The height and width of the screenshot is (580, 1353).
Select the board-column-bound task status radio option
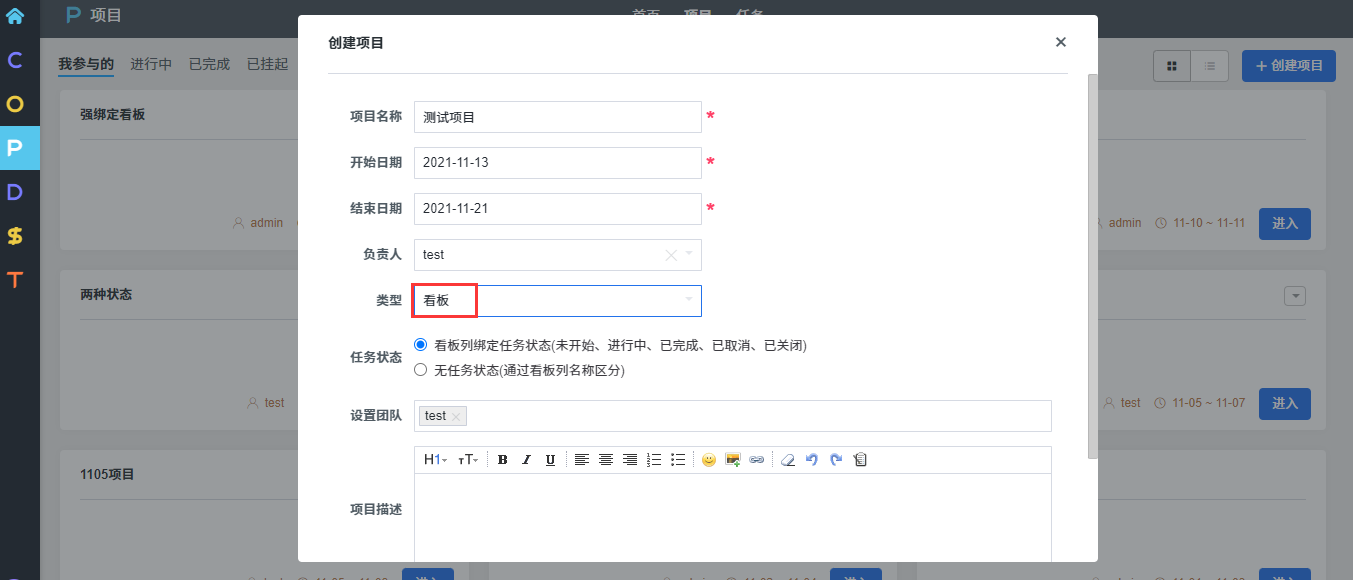pos(421,345)
